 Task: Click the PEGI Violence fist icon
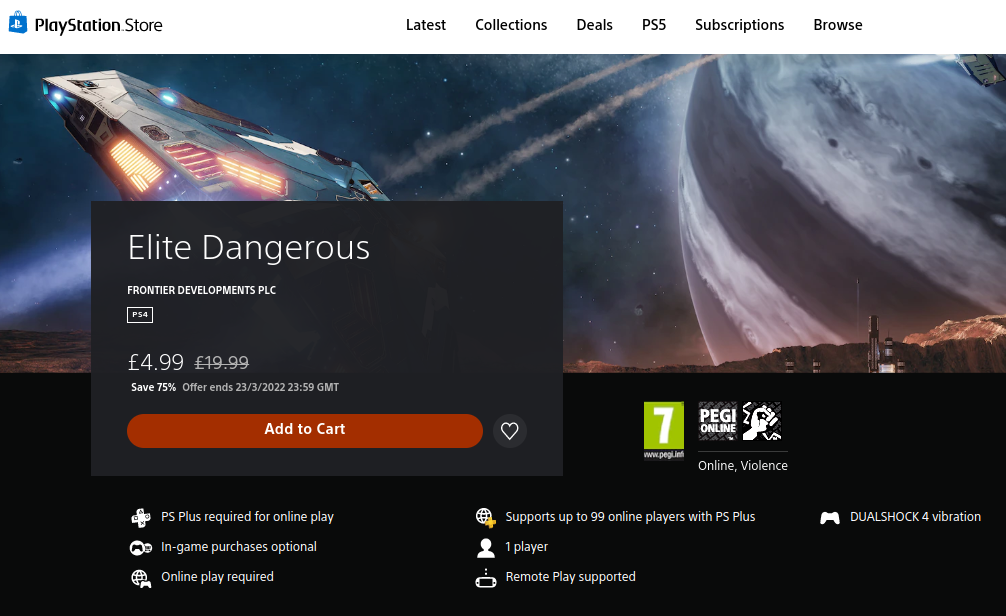[762, 421]
